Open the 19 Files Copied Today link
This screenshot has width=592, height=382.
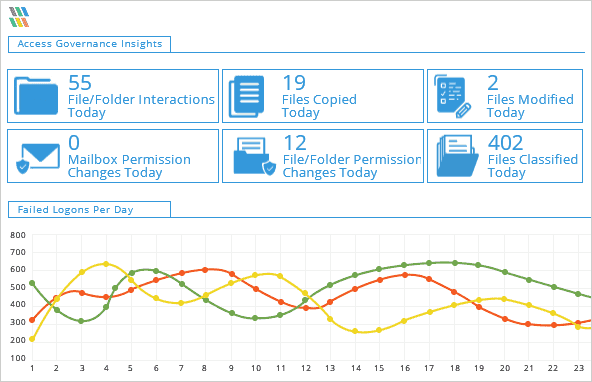(x=319, y=97)
